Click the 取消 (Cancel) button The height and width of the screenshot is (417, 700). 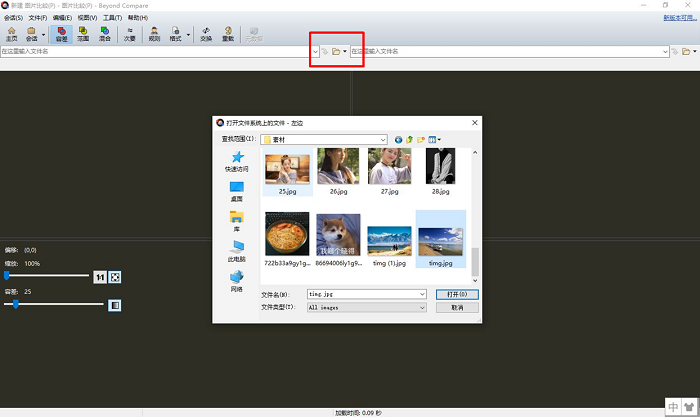[457, 308]
